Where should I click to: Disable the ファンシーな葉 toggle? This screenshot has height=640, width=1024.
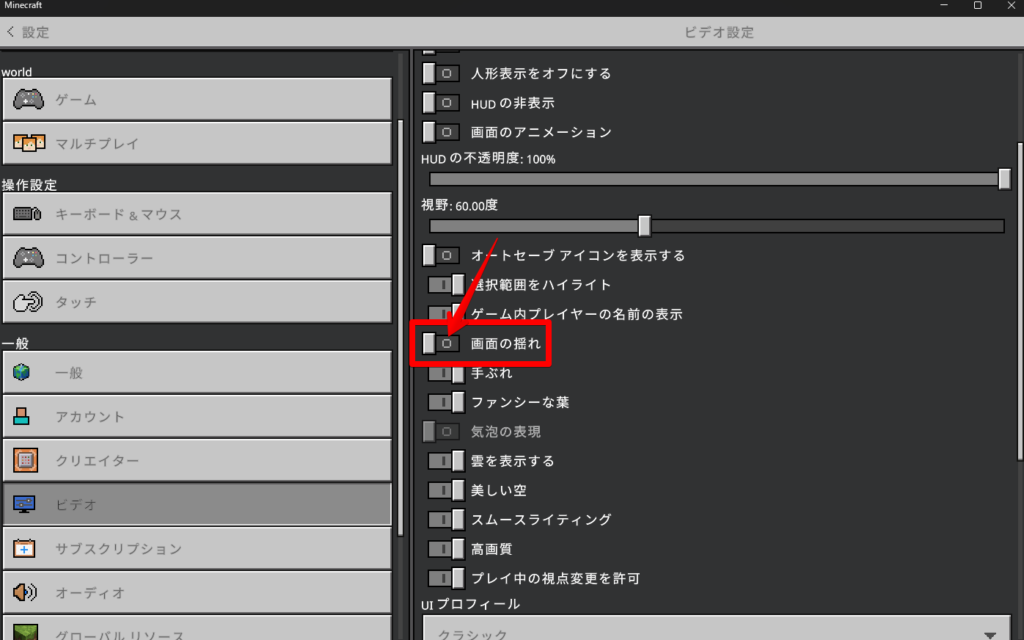pyautogui.click(x=446, y=402)
